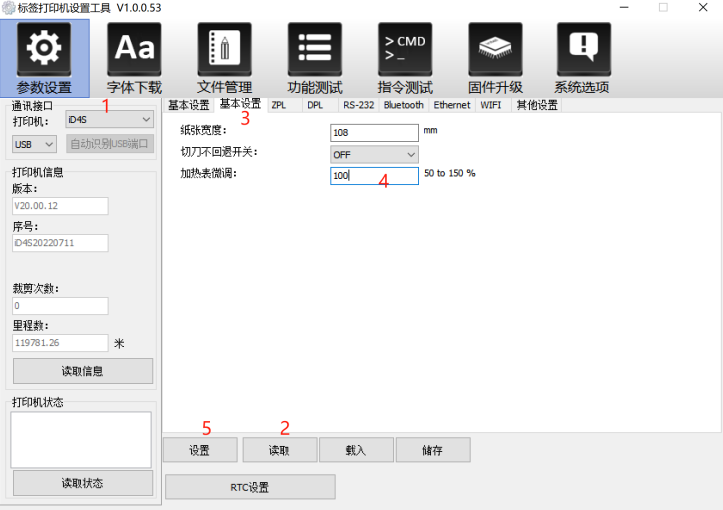Expand the 打印机 model dropdown iD4S
This screenshot has height=510, width=723.
(110, 119)
